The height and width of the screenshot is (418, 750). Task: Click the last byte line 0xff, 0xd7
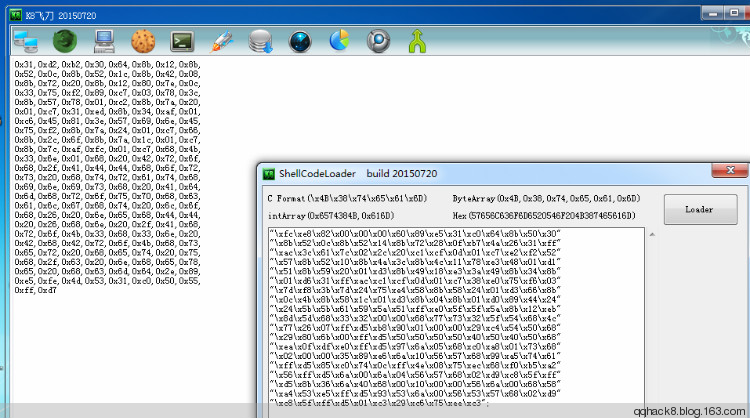click(35, 290)
